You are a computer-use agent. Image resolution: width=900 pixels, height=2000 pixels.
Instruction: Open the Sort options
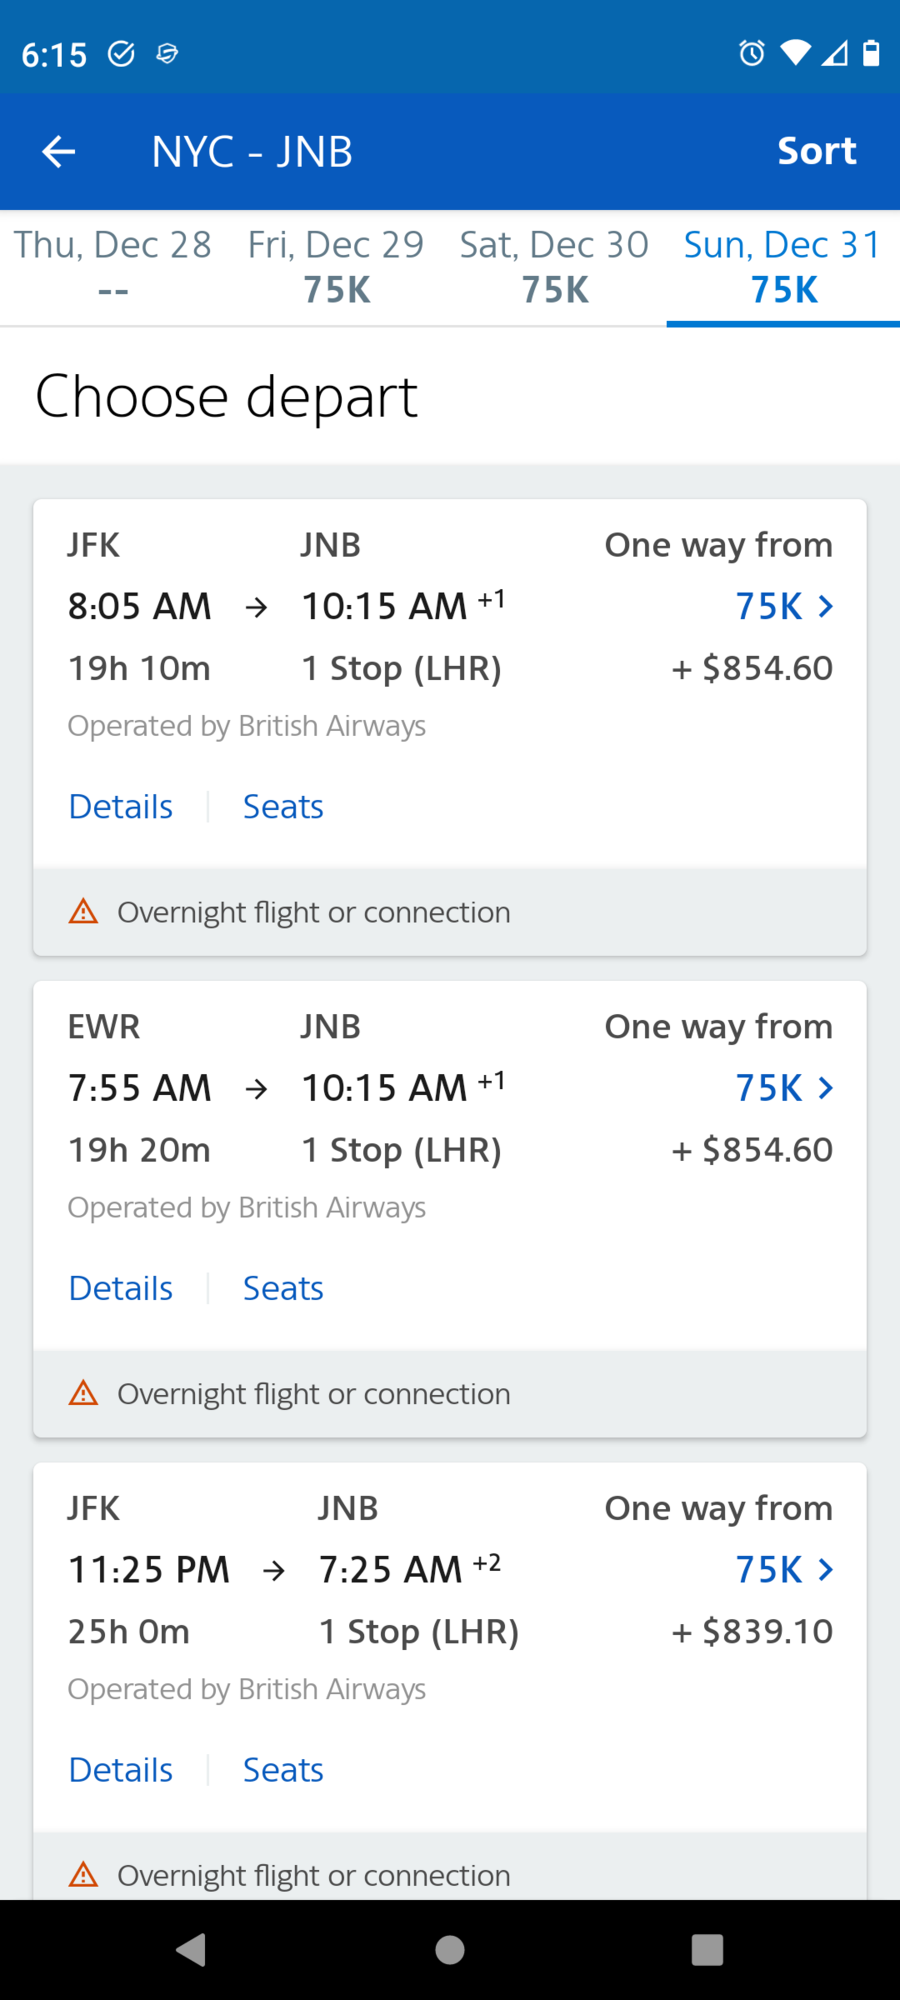[817, 151]
